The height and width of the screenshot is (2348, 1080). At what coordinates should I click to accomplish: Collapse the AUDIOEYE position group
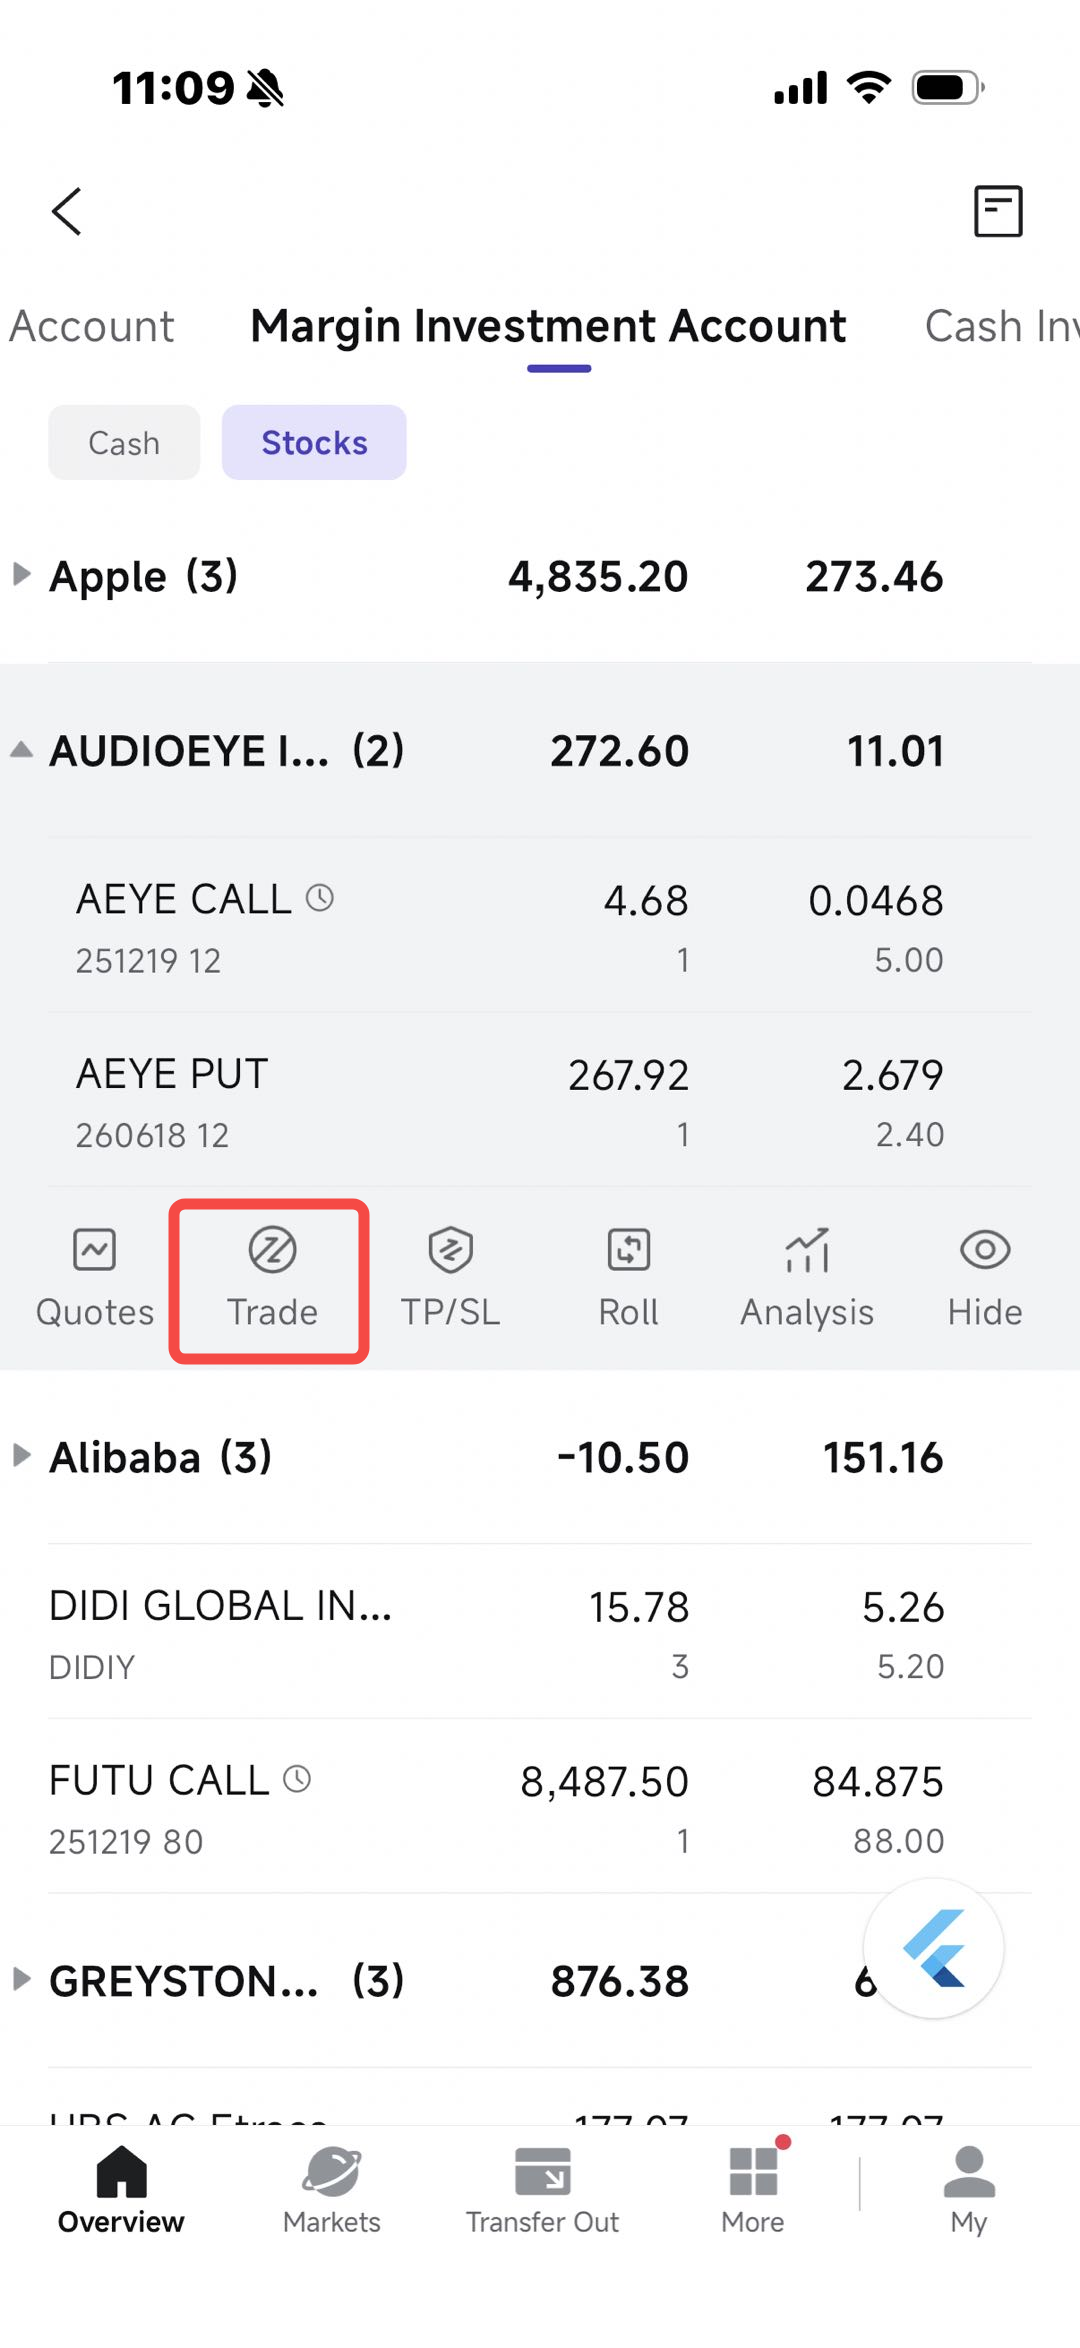pyautogui.click(x=22, y=750)
